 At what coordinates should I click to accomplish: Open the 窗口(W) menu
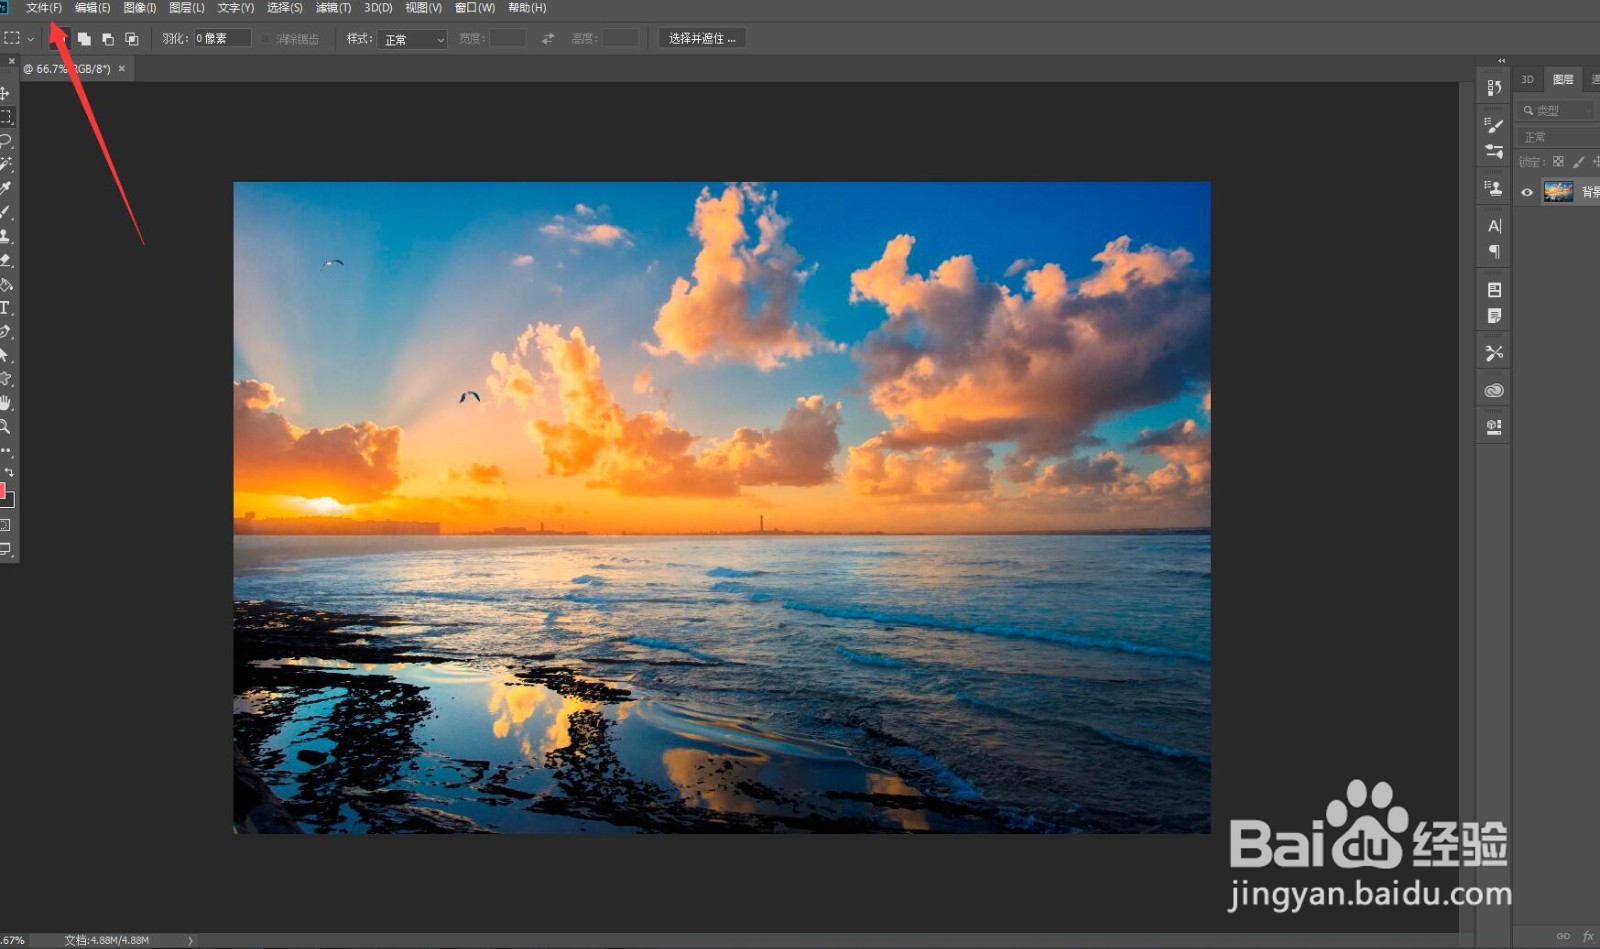pyautogui.click(x=475, y=8)
